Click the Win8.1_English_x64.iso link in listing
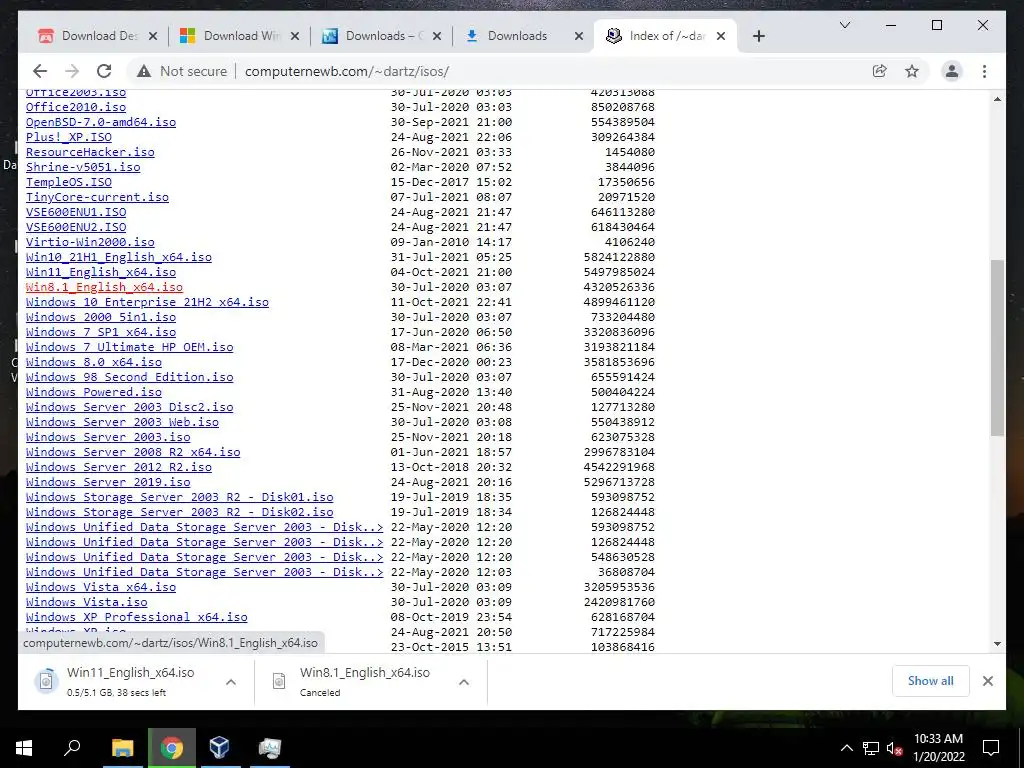 (104, 287)
